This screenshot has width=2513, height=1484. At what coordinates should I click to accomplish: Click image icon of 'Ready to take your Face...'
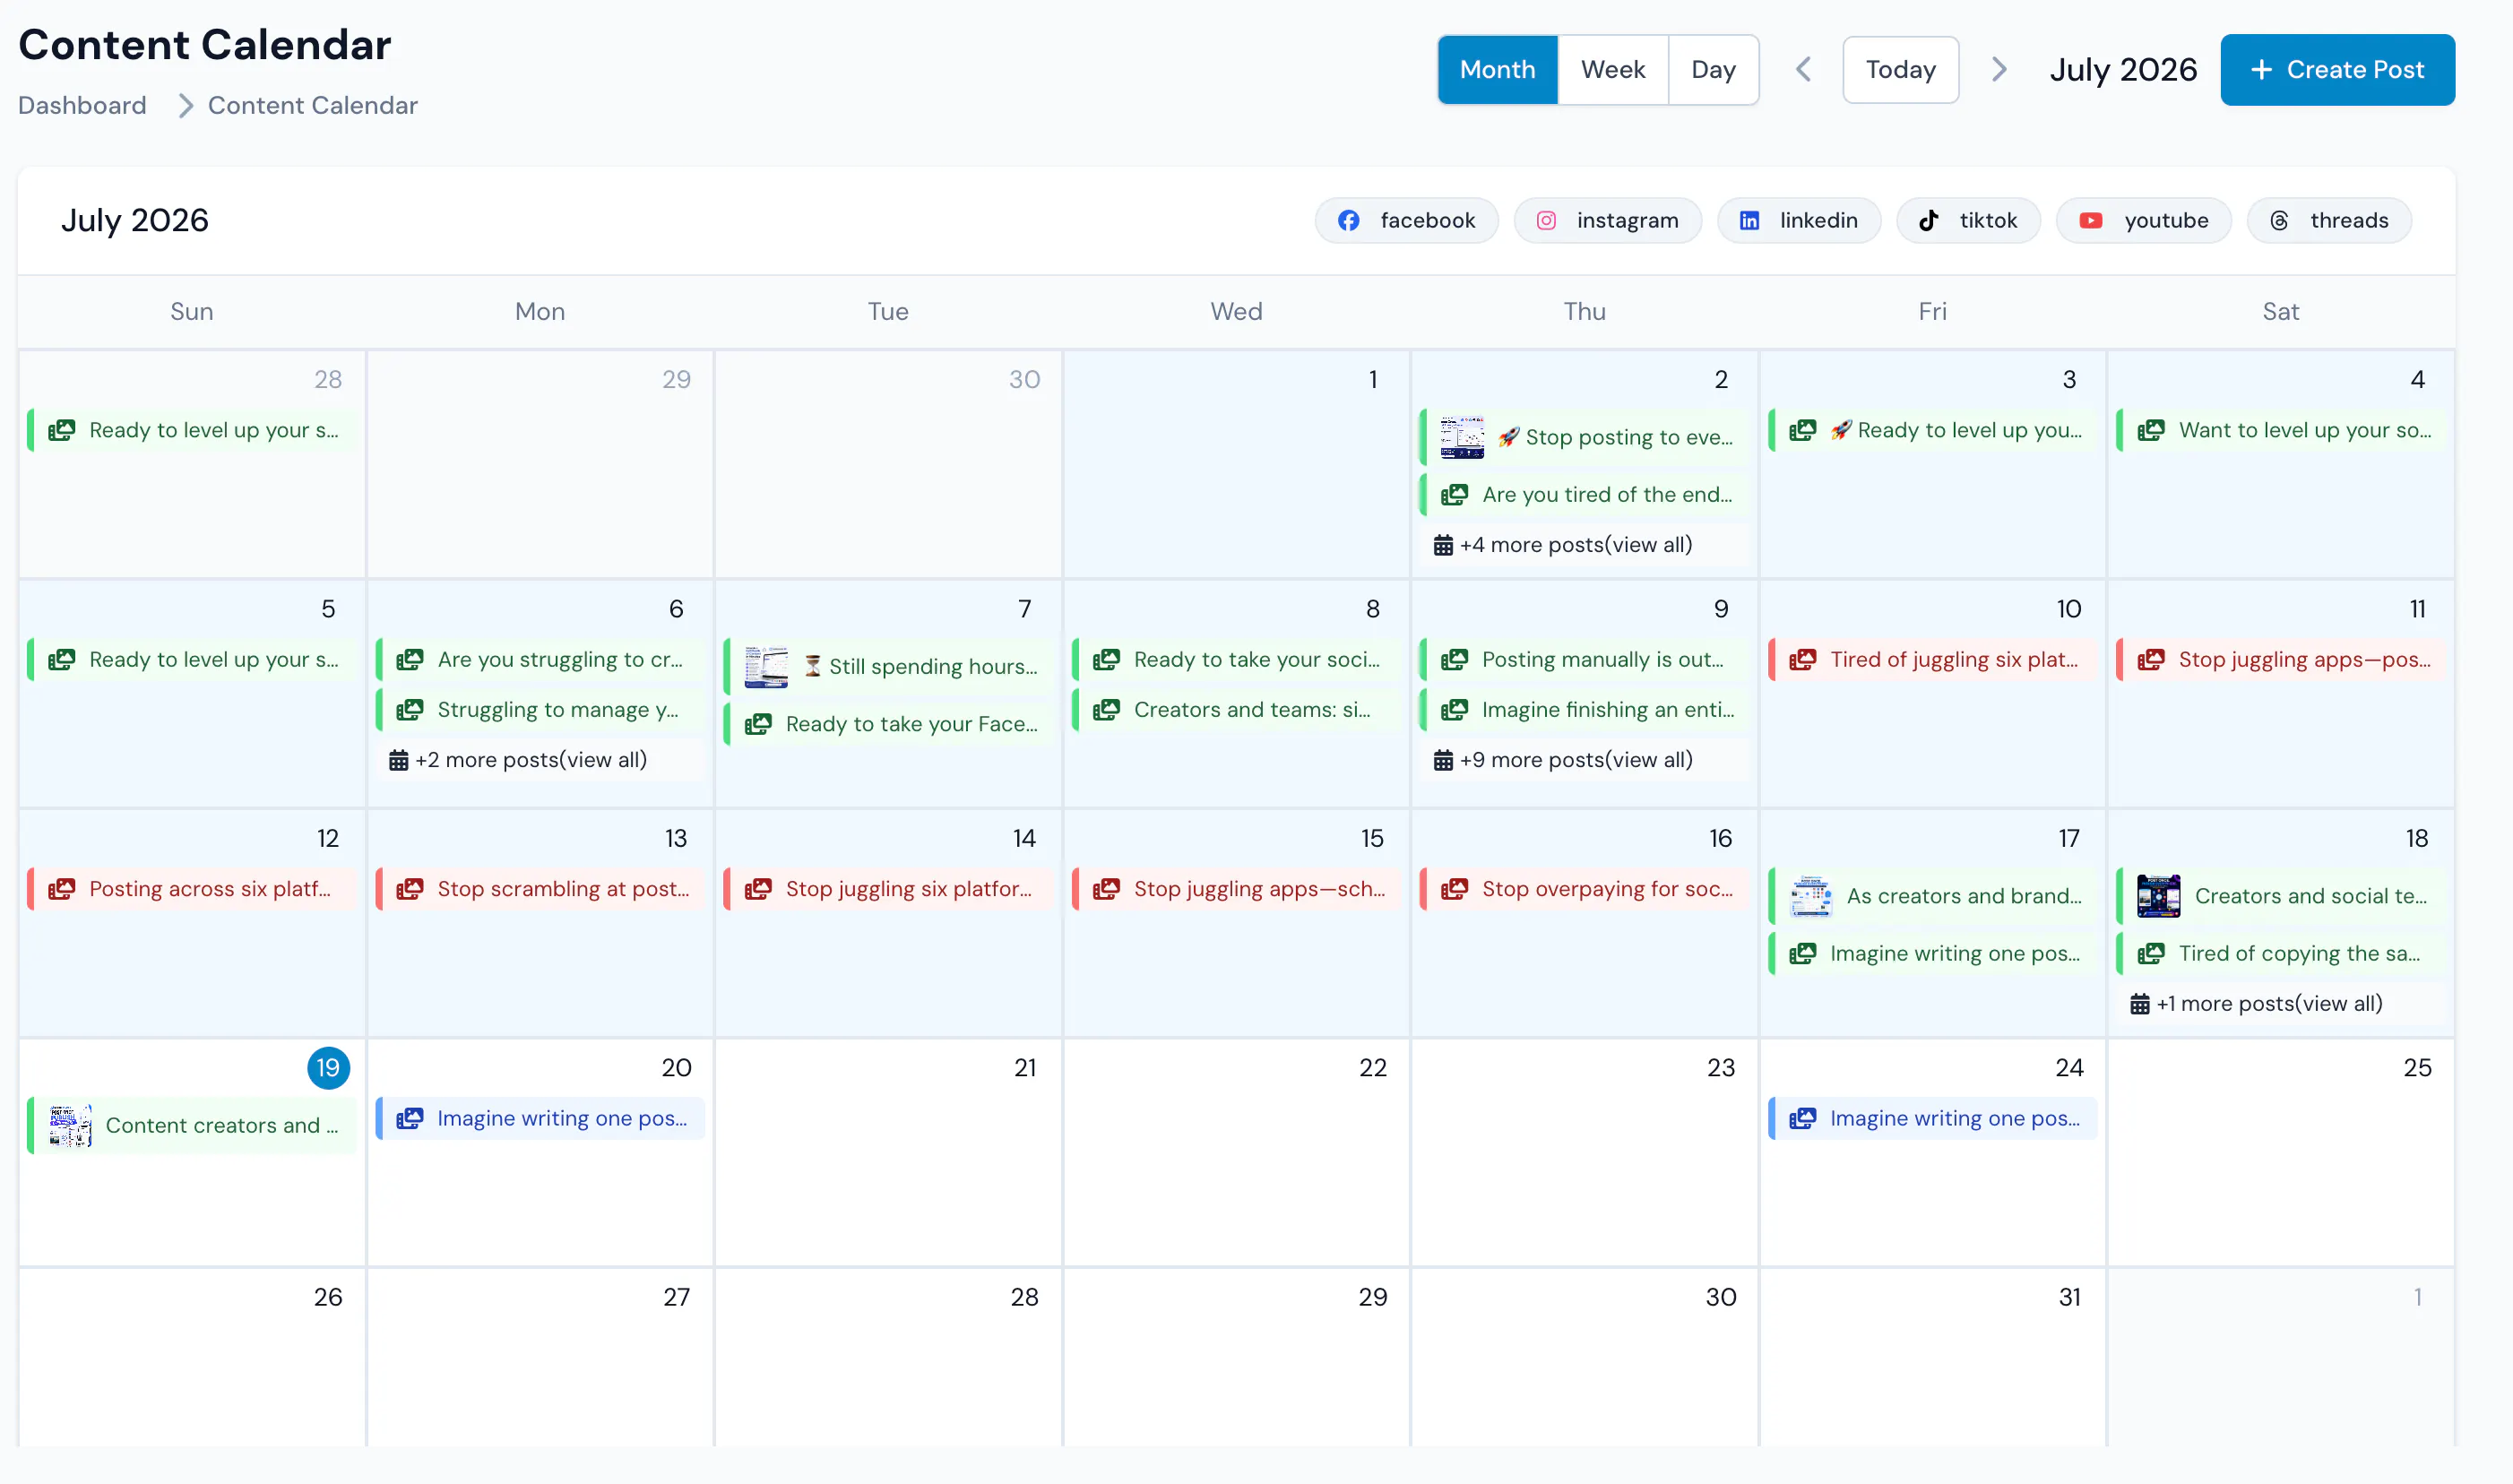[758, 724]
